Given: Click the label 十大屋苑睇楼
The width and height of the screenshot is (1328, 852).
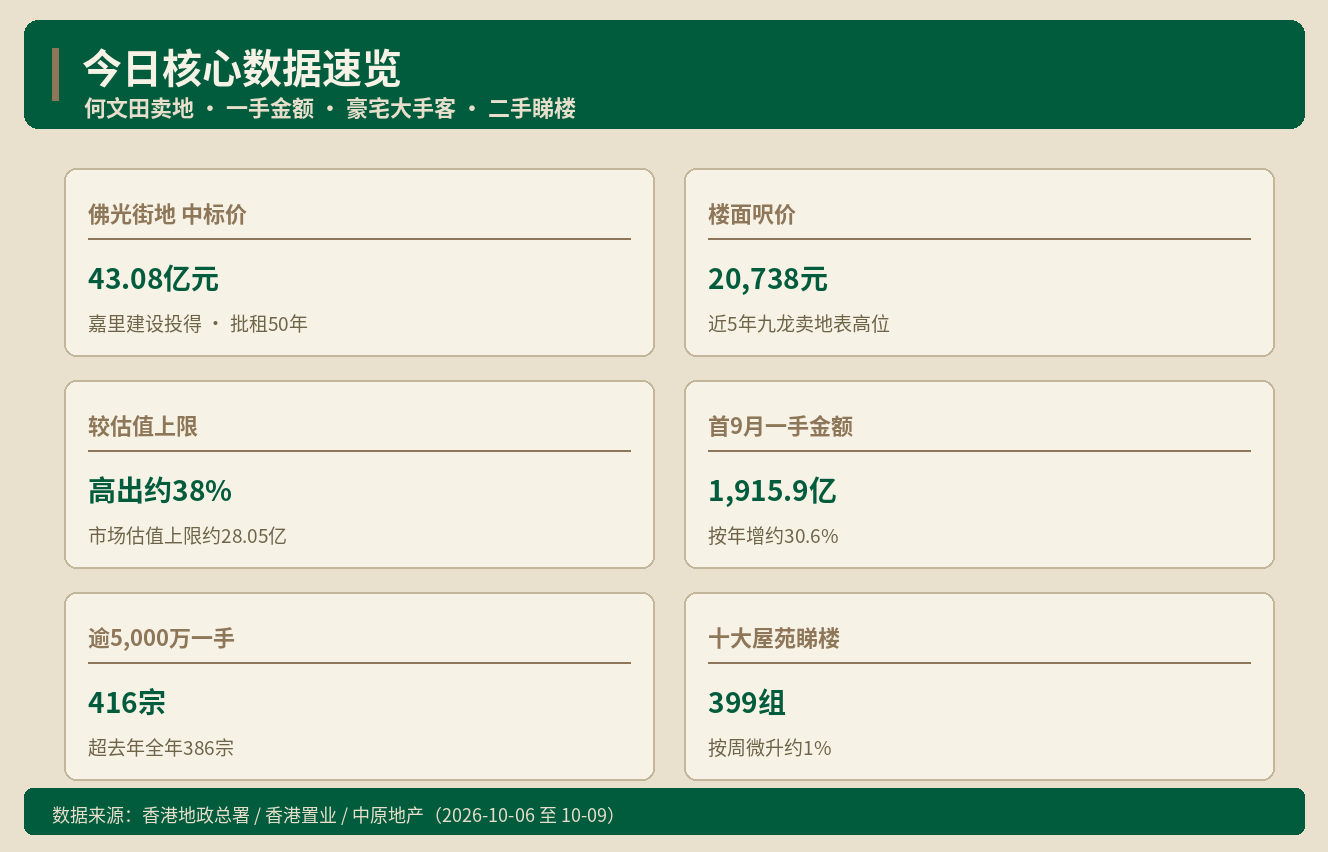Looking at the screenshot, I should click(x=774, y=638).
